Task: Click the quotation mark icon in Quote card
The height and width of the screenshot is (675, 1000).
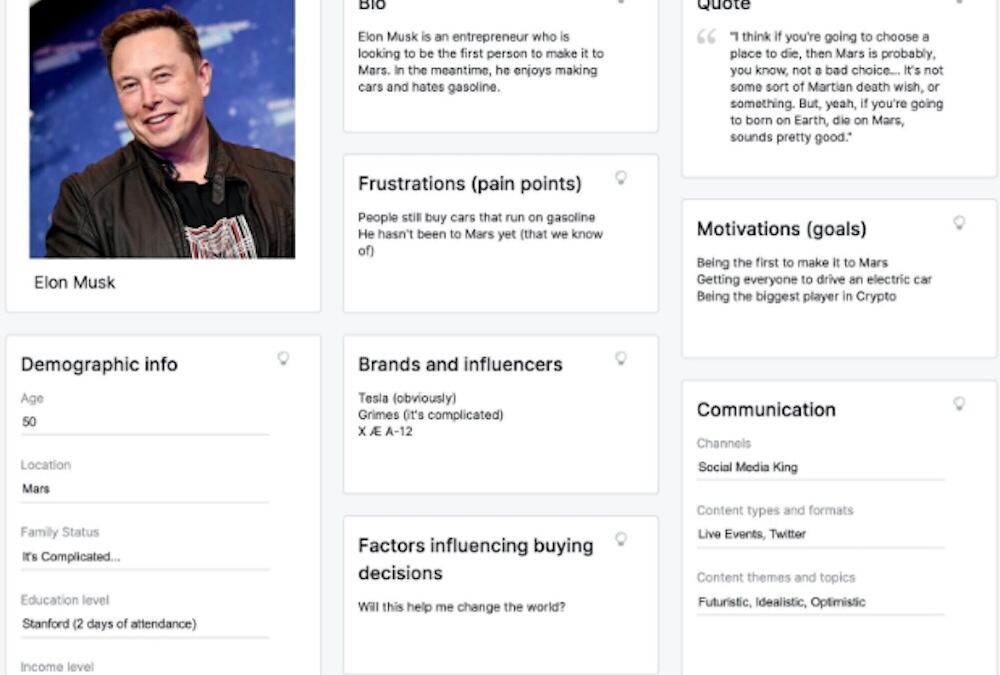Action: pyautogui.click(x=707, y=38)
